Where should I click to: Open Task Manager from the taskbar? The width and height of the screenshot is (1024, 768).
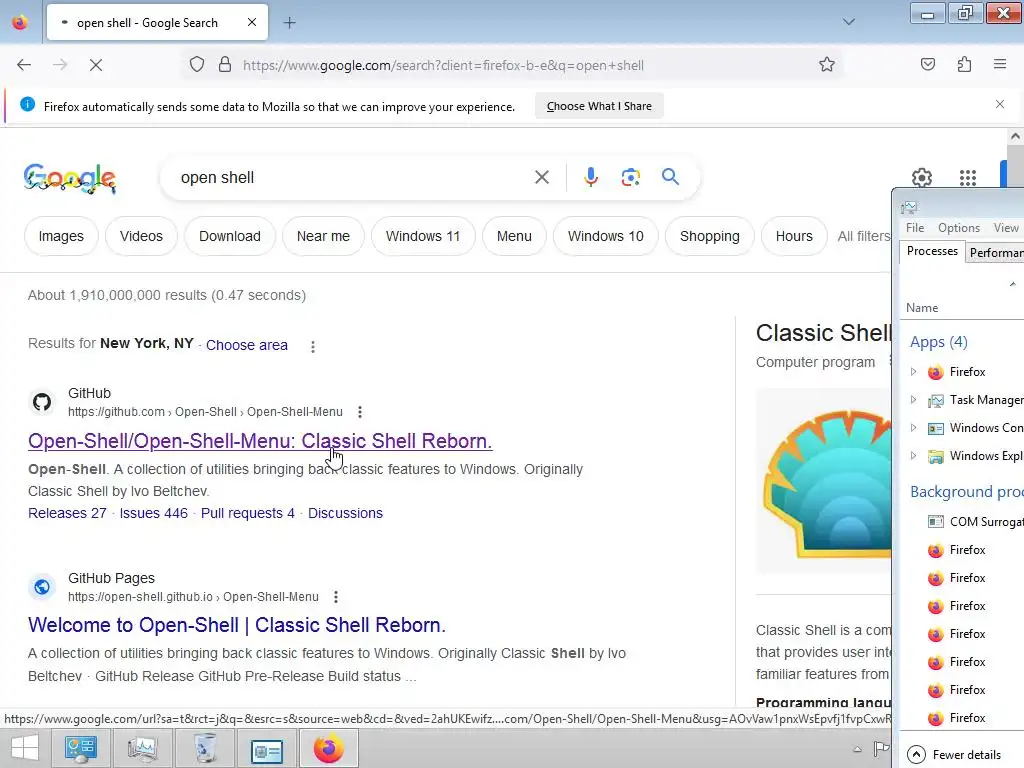142,748
